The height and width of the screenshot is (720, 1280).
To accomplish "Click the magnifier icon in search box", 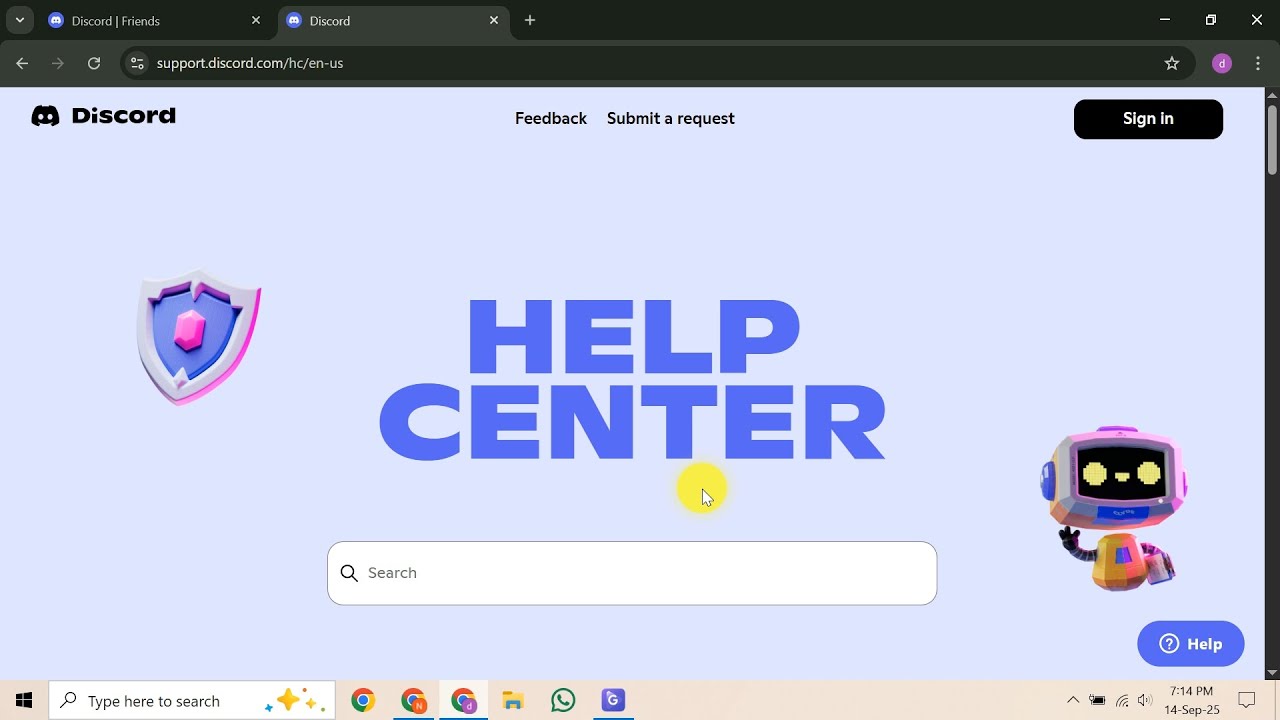I will pos(349,573).
